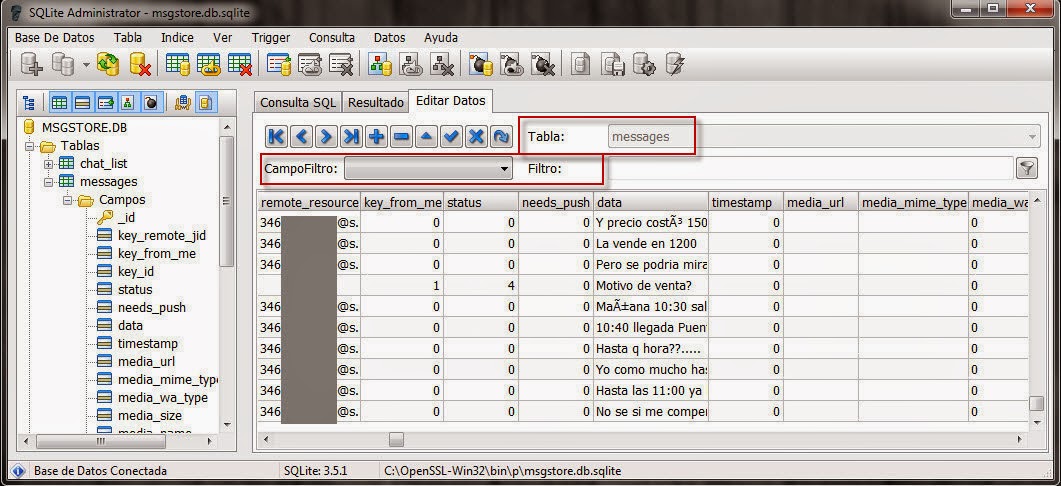Go to previous record arrow button
Viewport: 1061px width, 486px height.
click(301, 137)
